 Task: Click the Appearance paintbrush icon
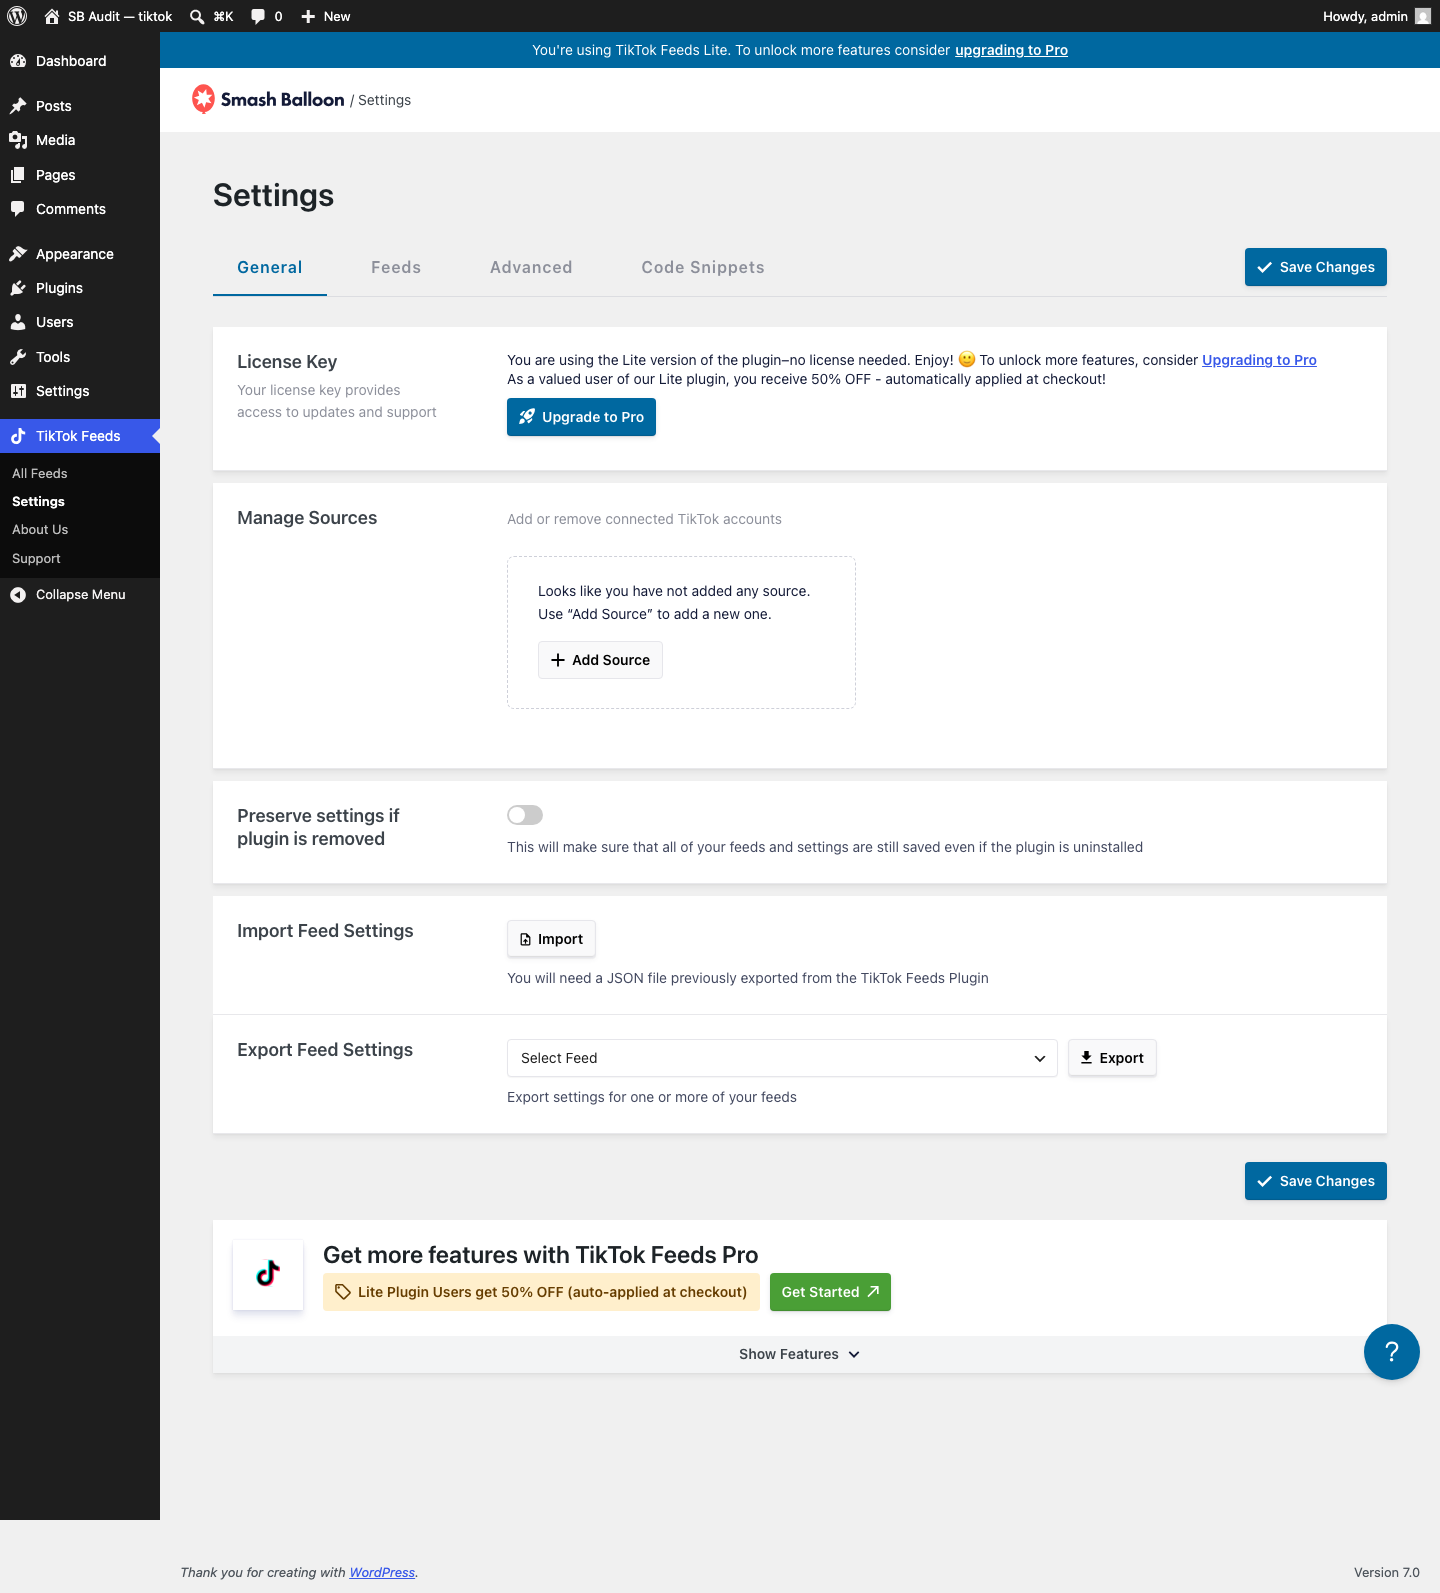(18, 254)
